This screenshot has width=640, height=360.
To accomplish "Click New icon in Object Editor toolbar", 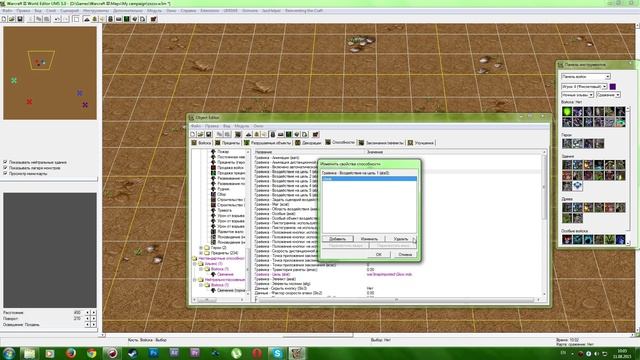I will pyautogui.click(x=193, y=134).
